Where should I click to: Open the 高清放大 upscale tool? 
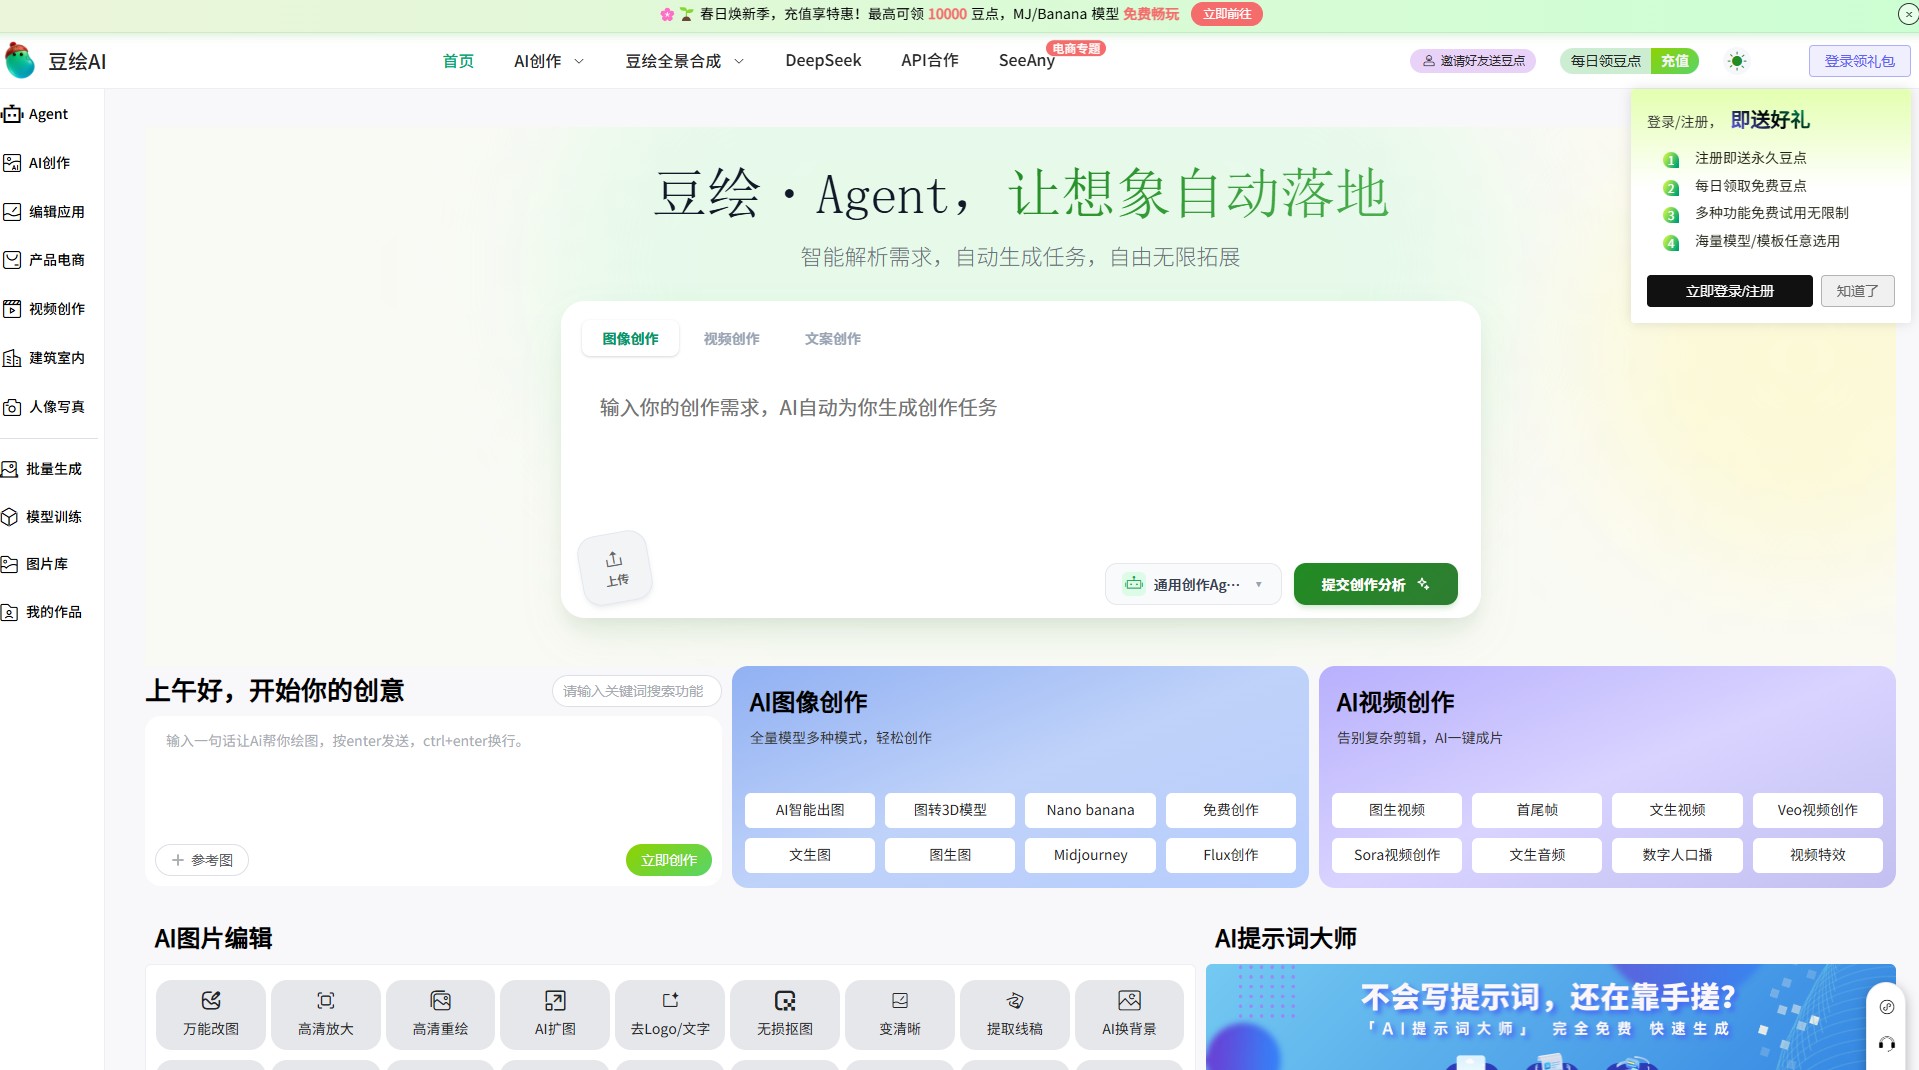tap(325, 1014)
